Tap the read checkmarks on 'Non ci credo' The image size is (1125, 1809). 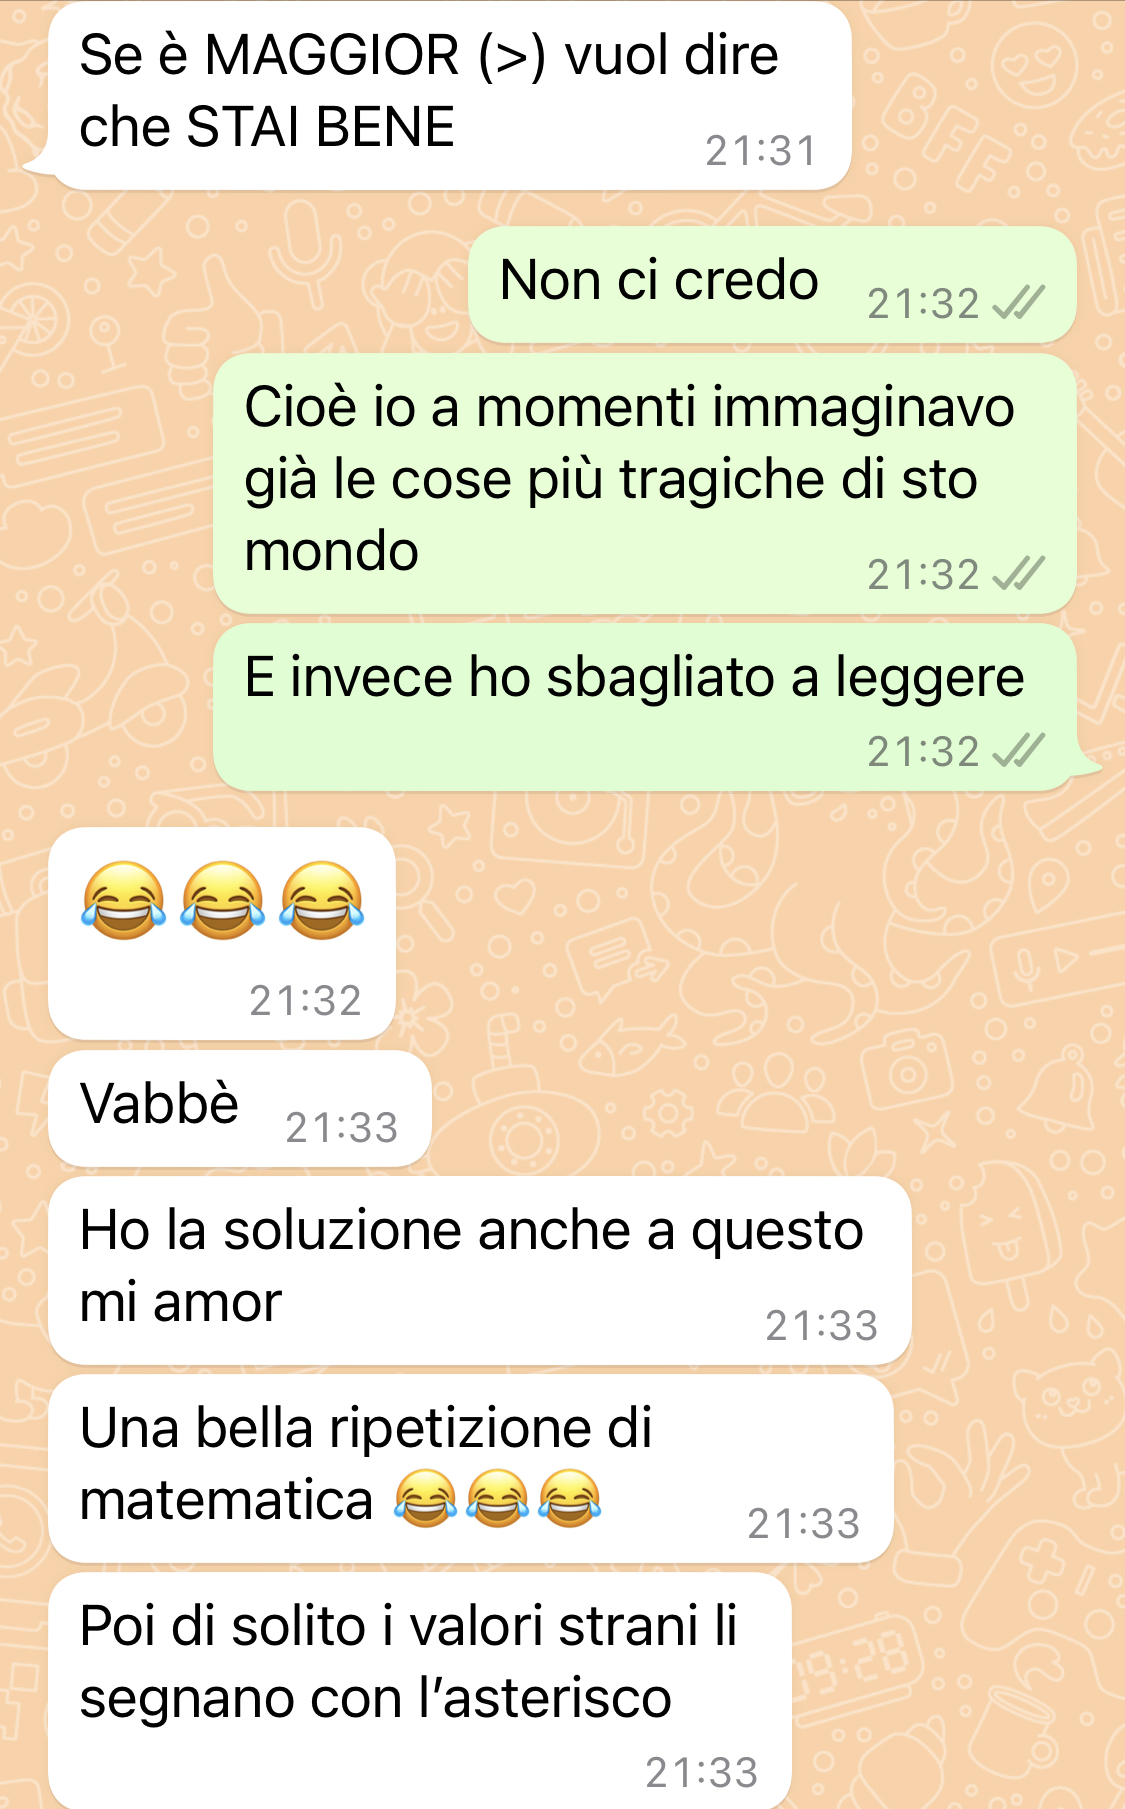[1018, 303]
